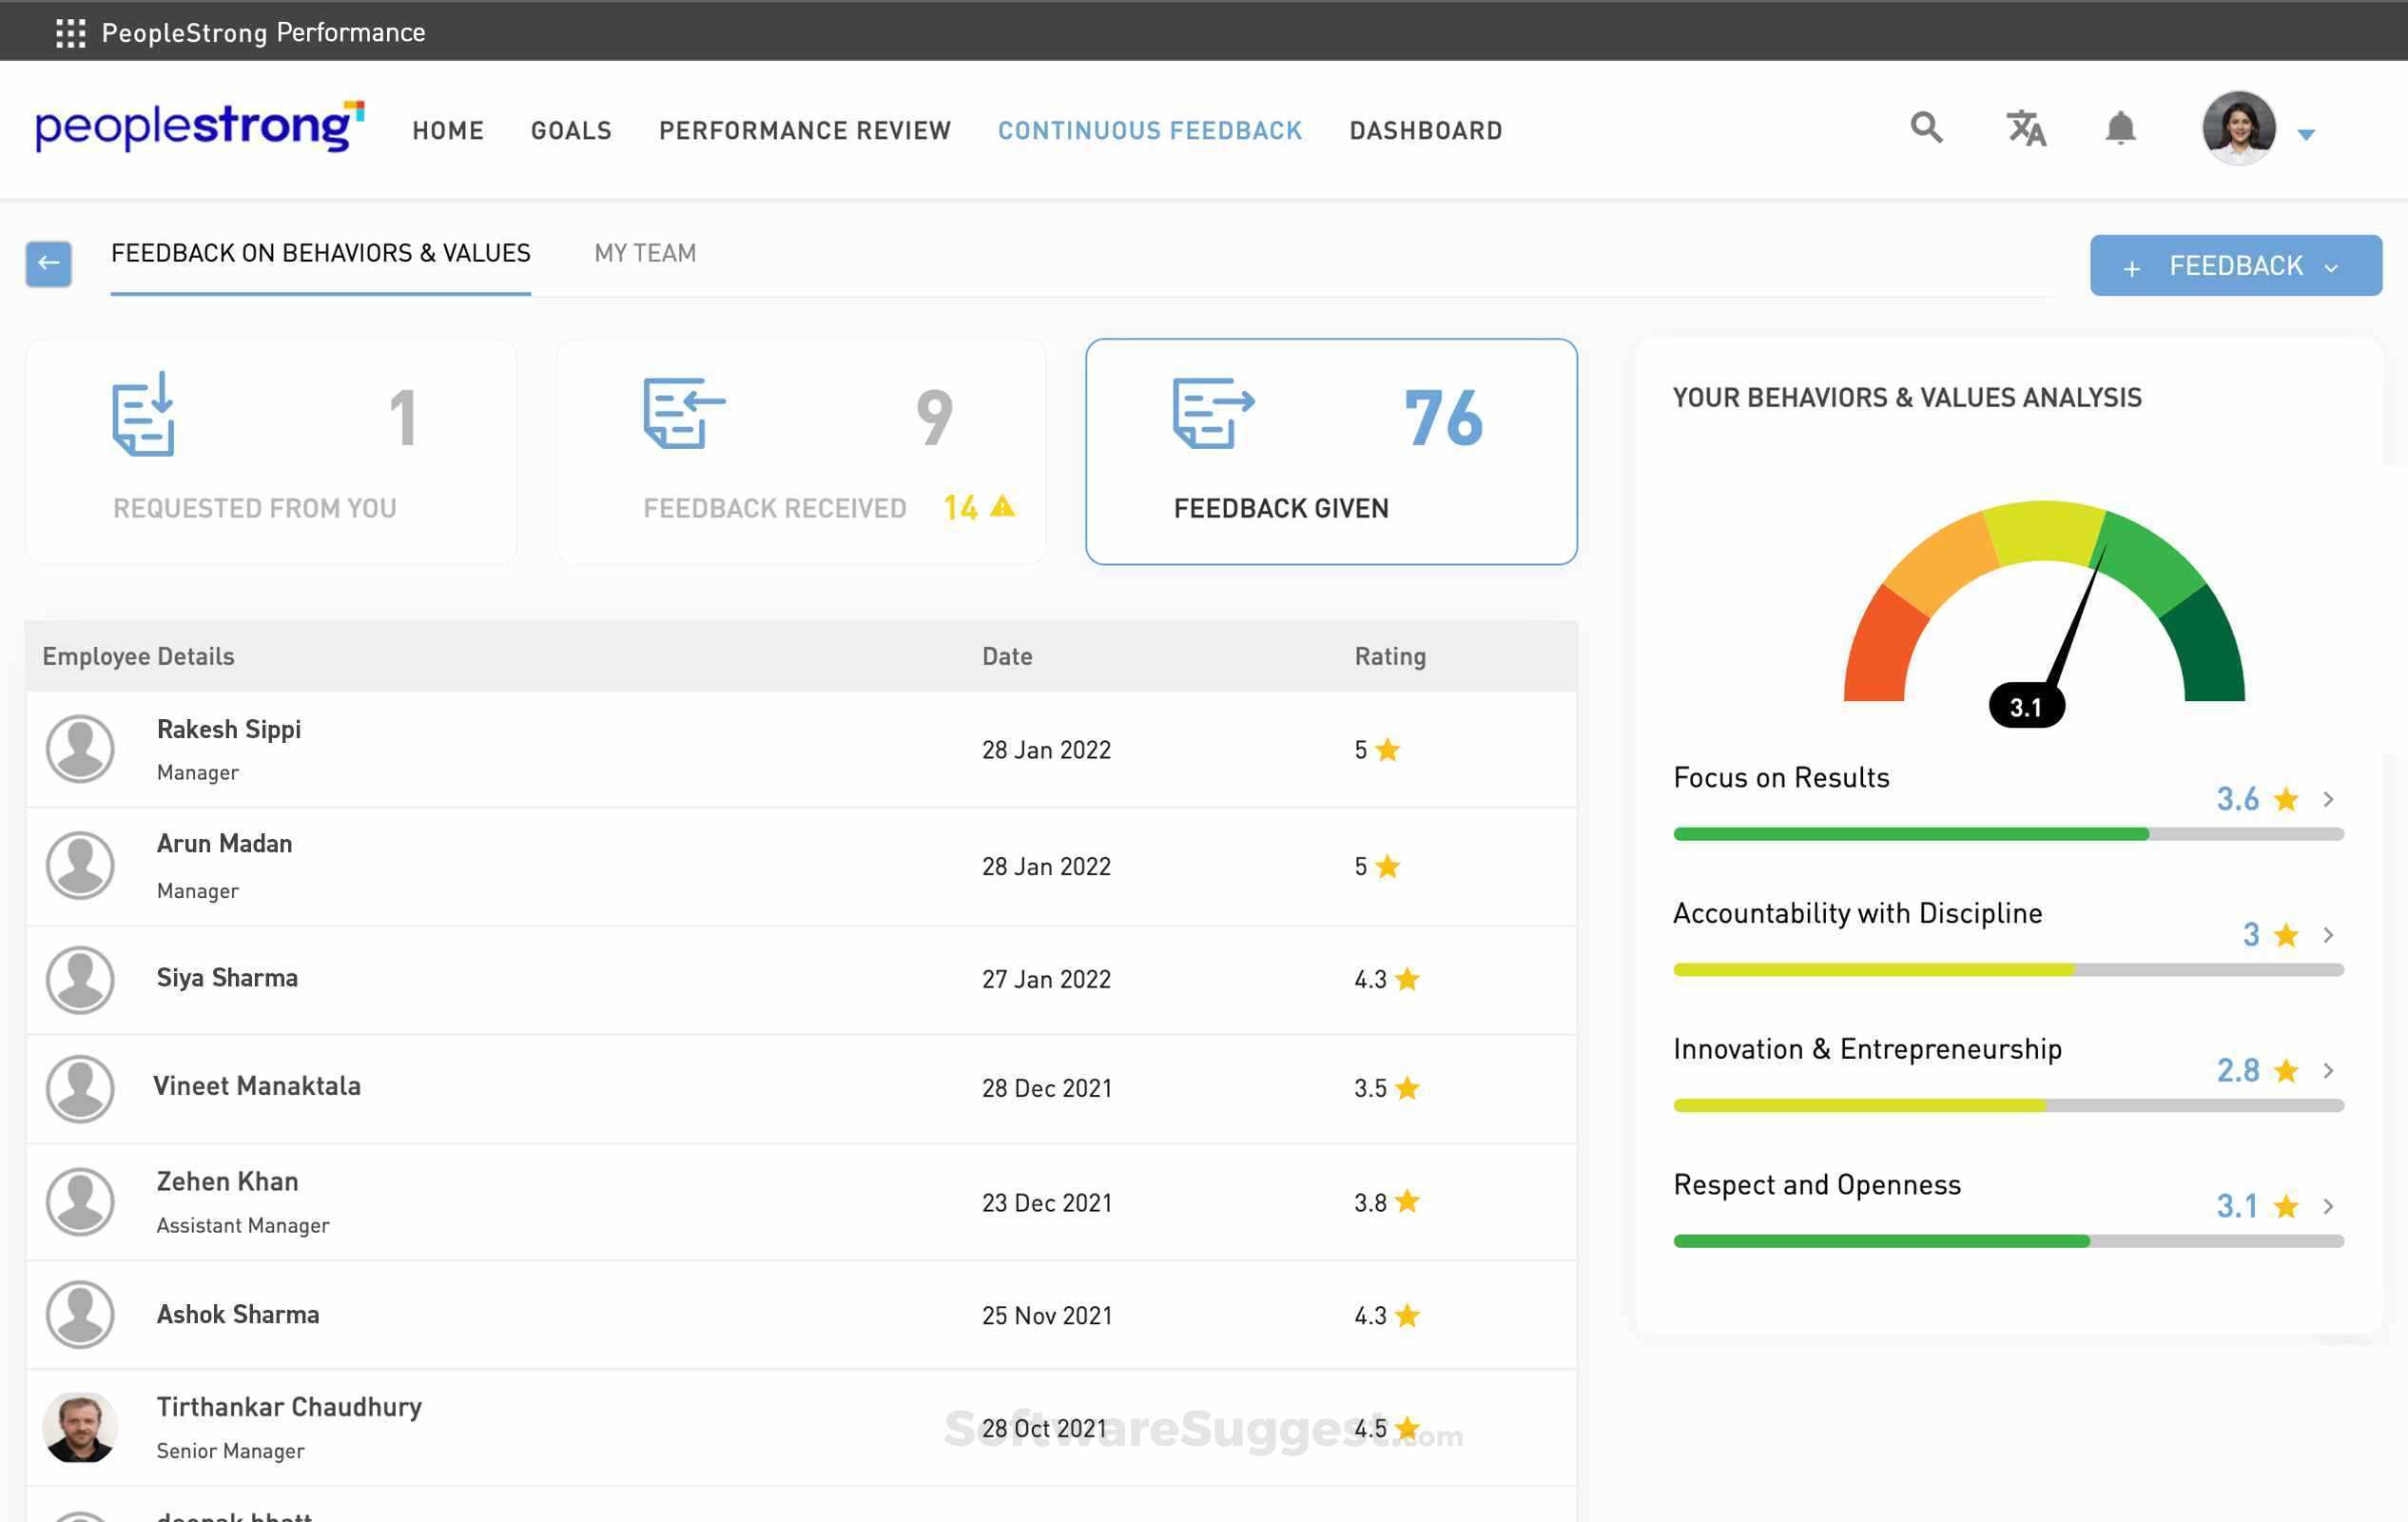Click the warning triangle next to 14

[1002, 507]
